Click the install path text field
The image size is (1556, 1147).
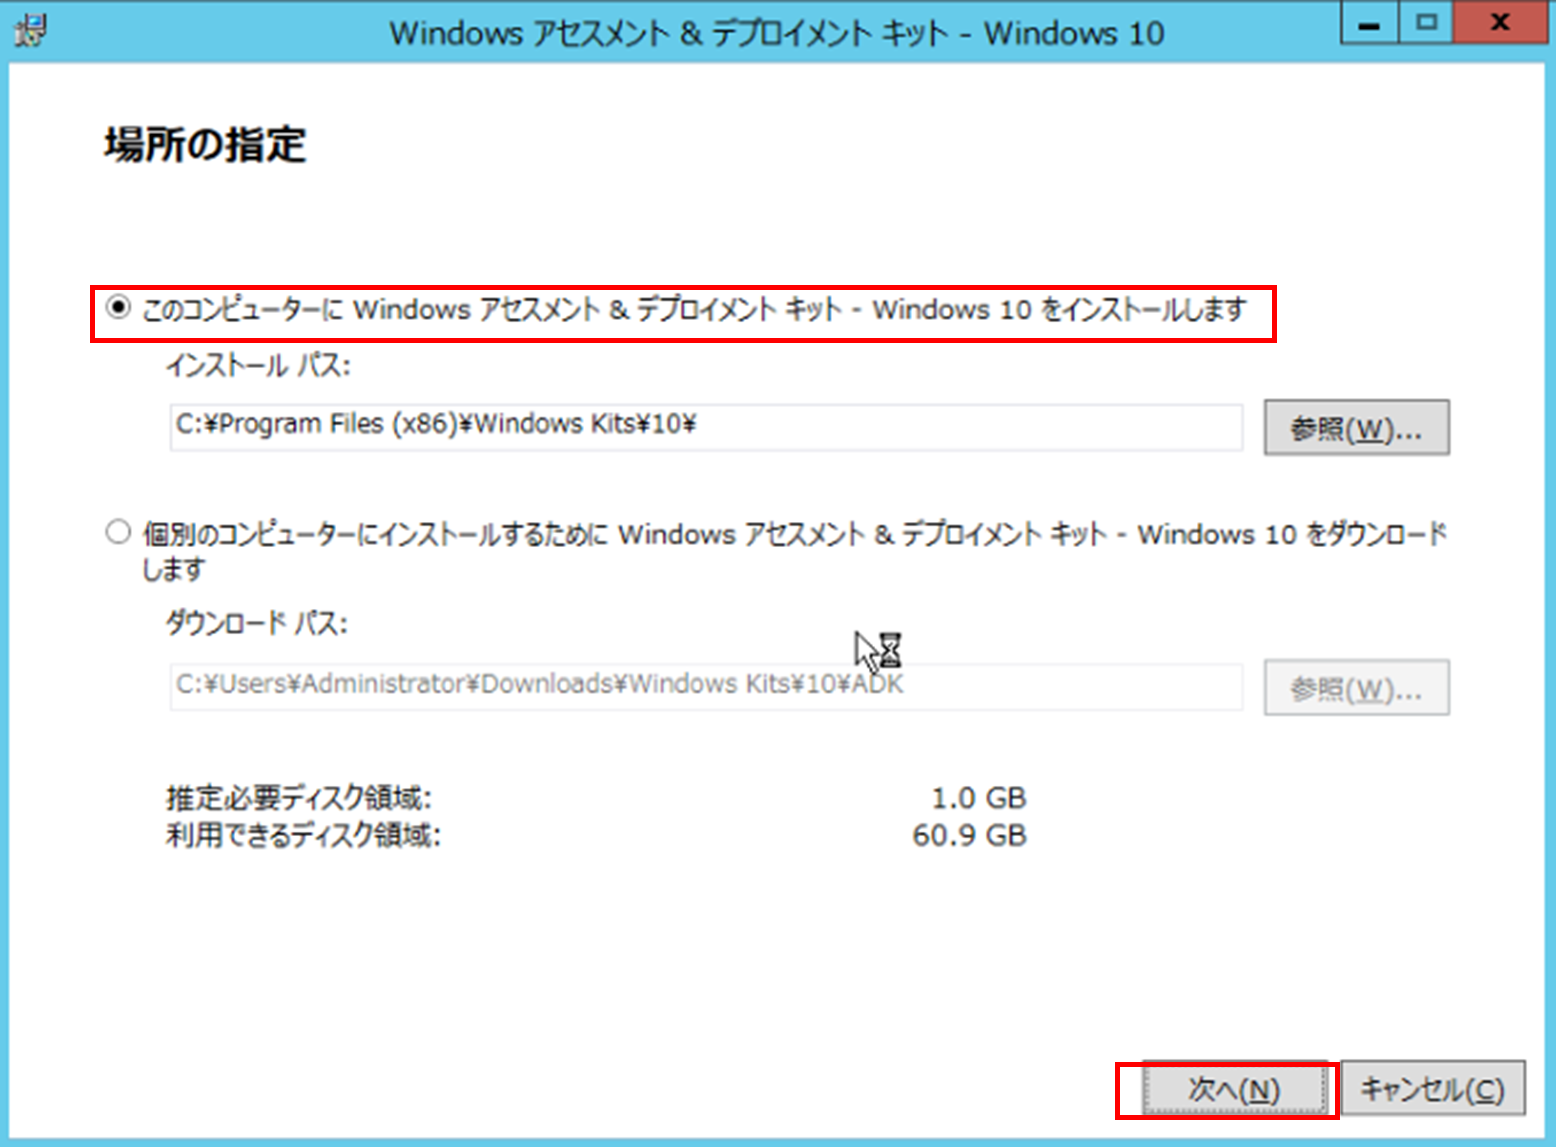click(x=706, y=427)
